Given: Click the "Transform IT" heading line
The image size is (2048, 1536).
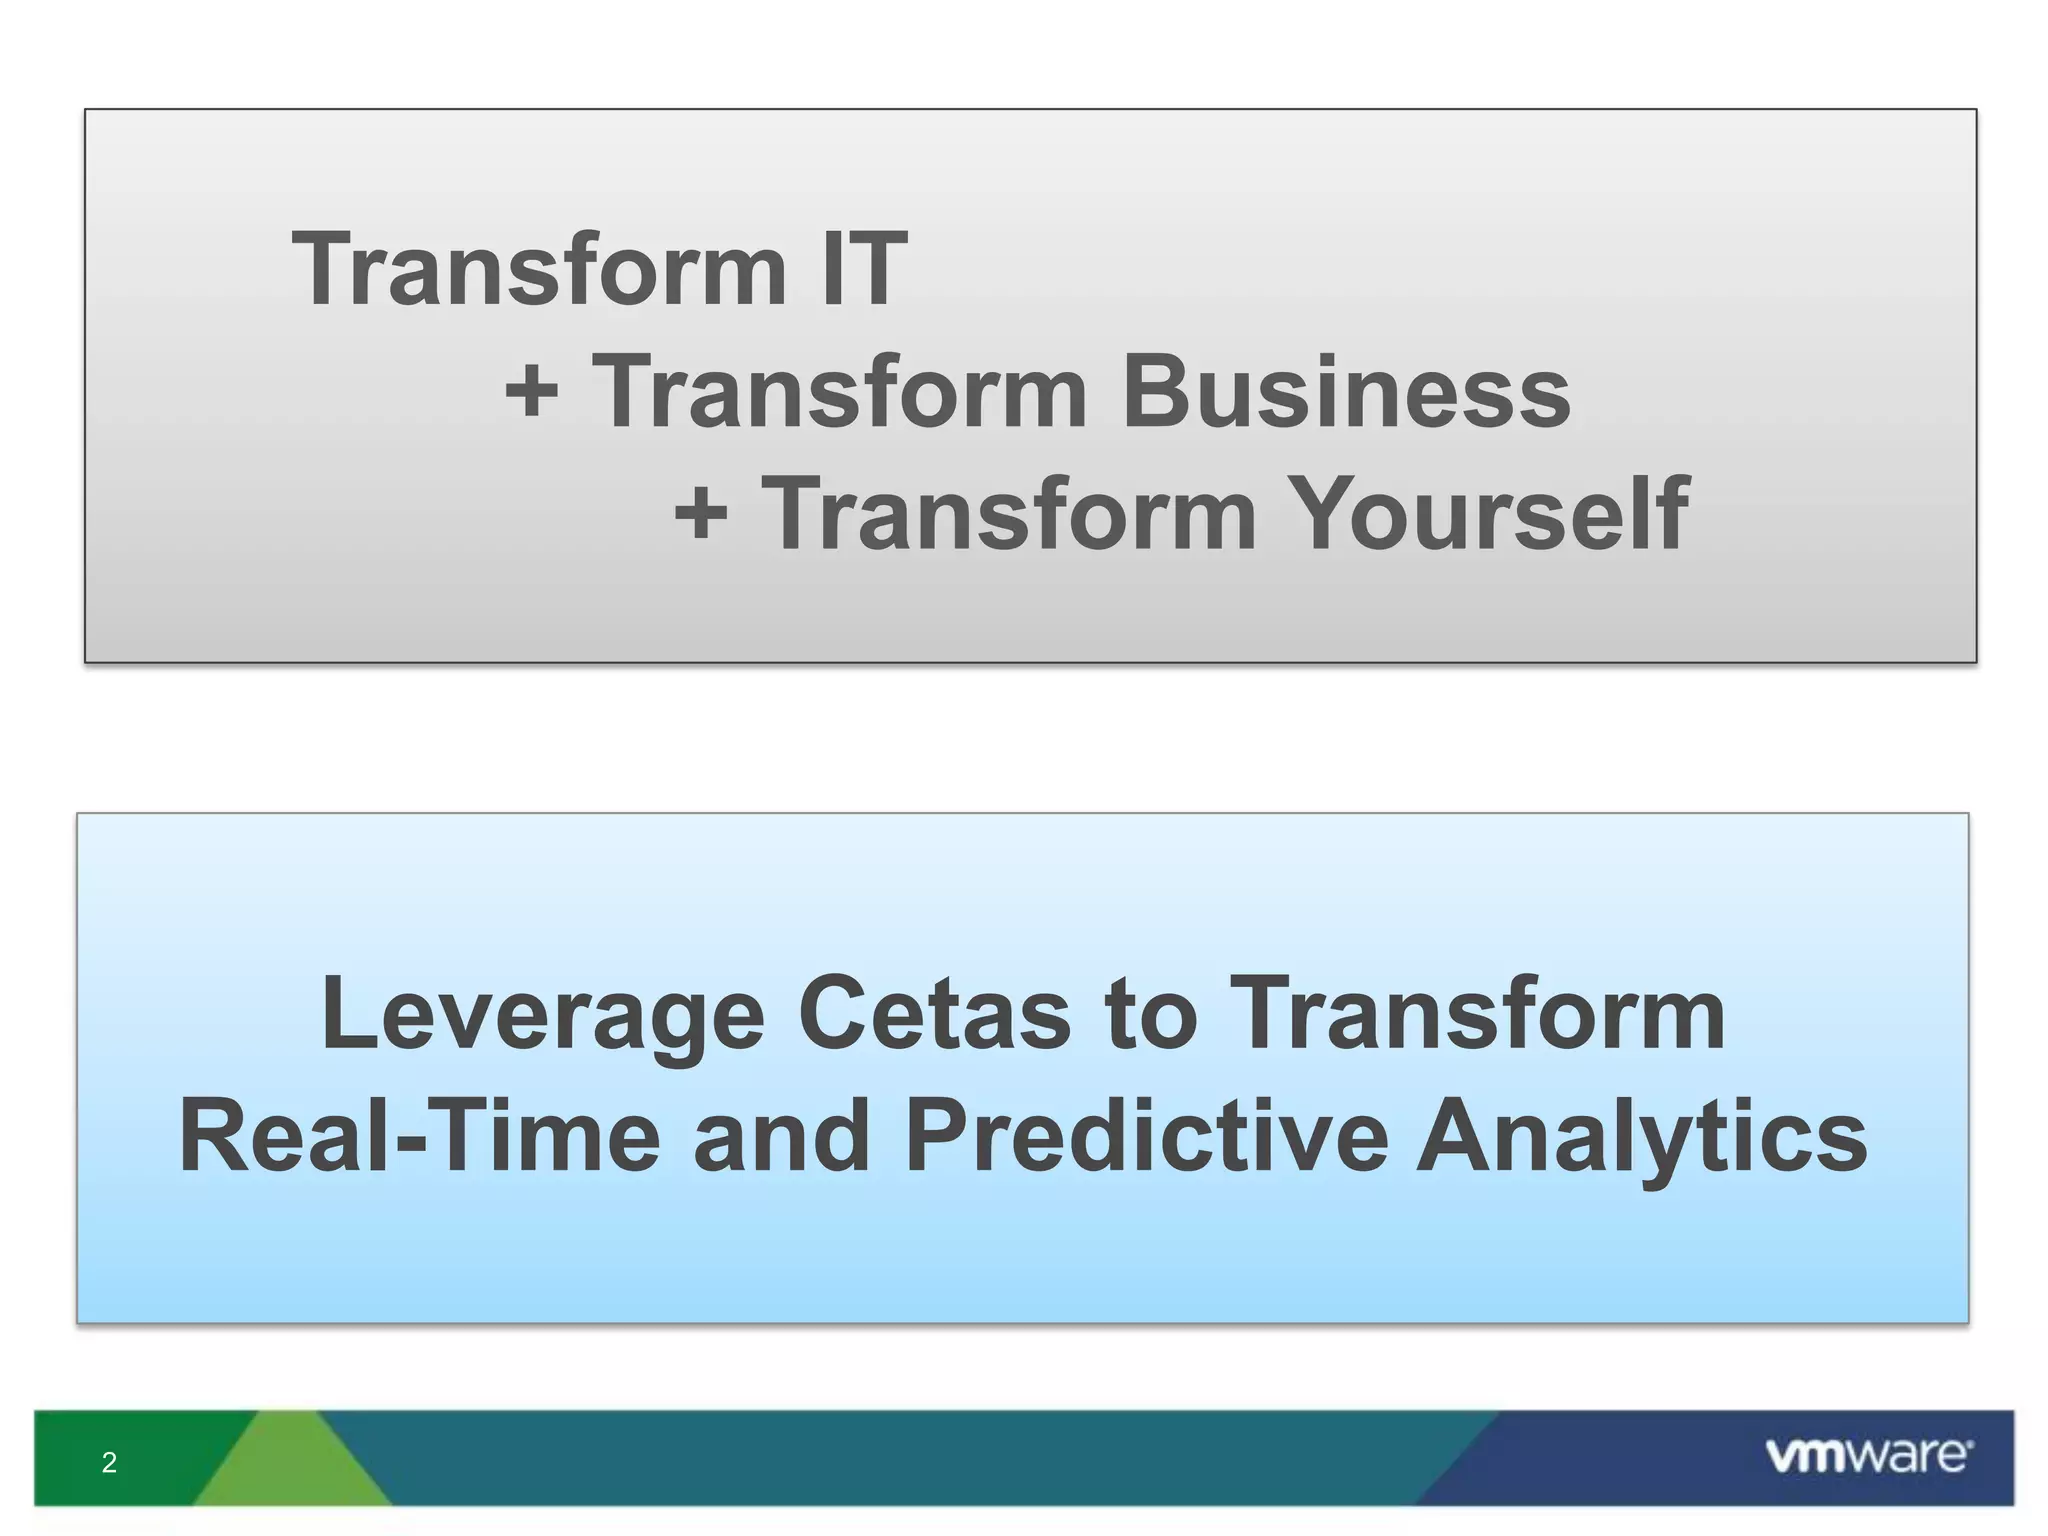Looking at the screenshot, I should 599,268.
